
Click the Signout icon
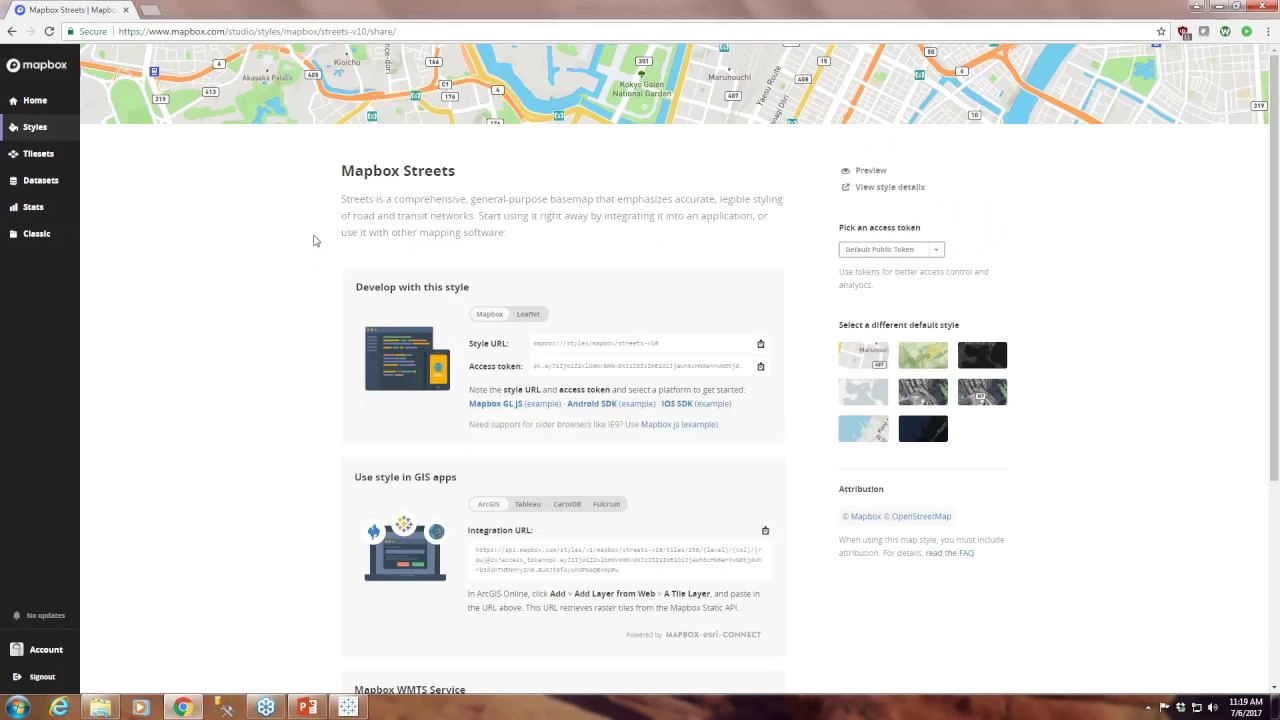pos(16,677)
